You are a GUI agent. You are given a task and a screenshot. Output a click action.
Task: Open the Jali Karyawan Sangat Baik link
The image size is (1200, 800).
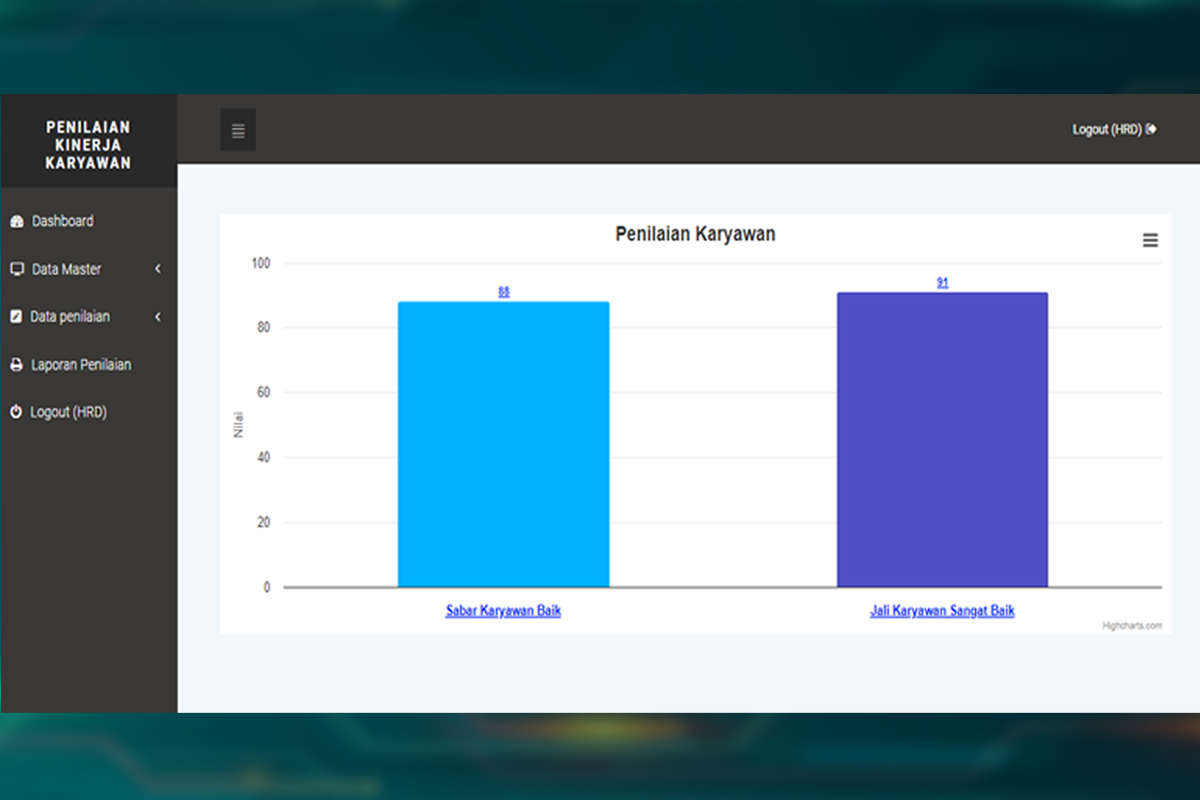[942, 610]
